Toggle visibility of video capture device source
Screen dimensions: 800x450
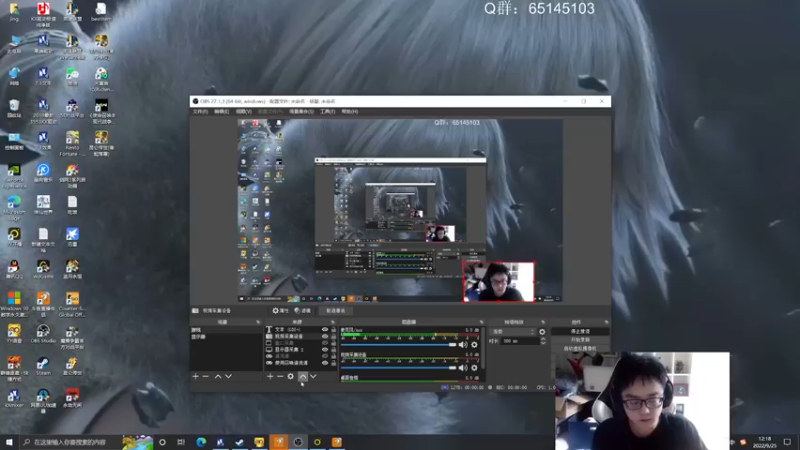pos(324,336)
